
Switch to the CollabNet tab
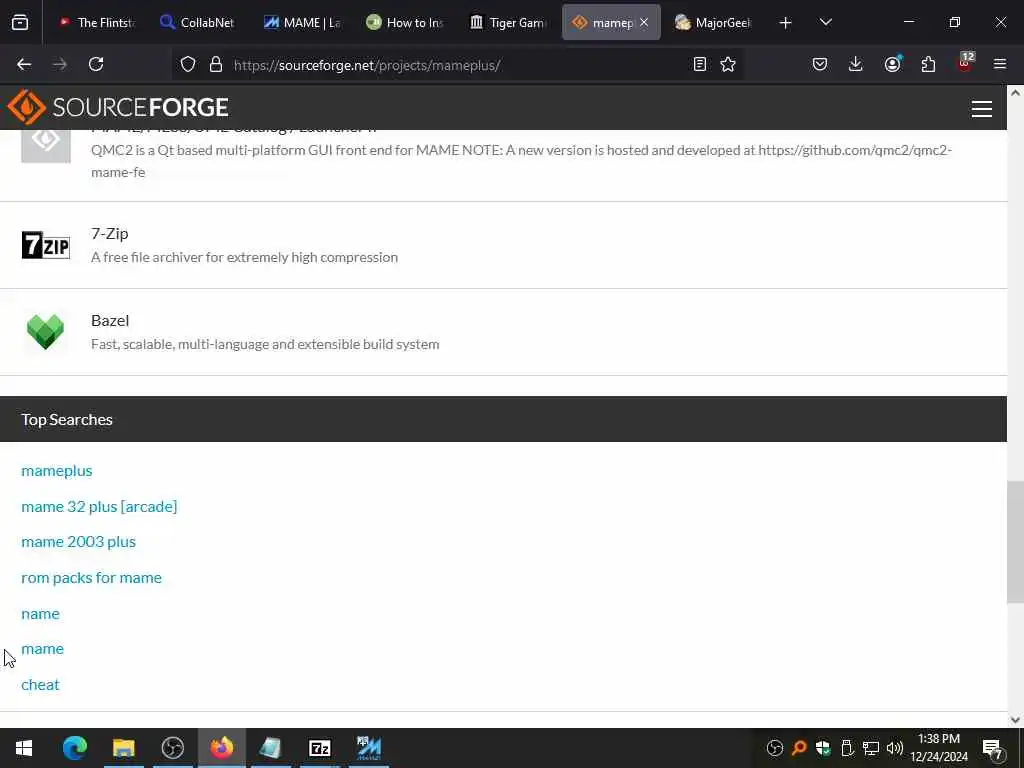[197, 23]
